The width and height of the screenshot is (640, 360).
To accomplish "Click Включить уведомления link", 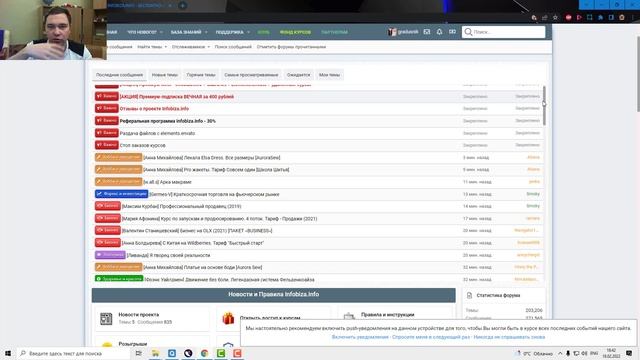I will [360, 337].
